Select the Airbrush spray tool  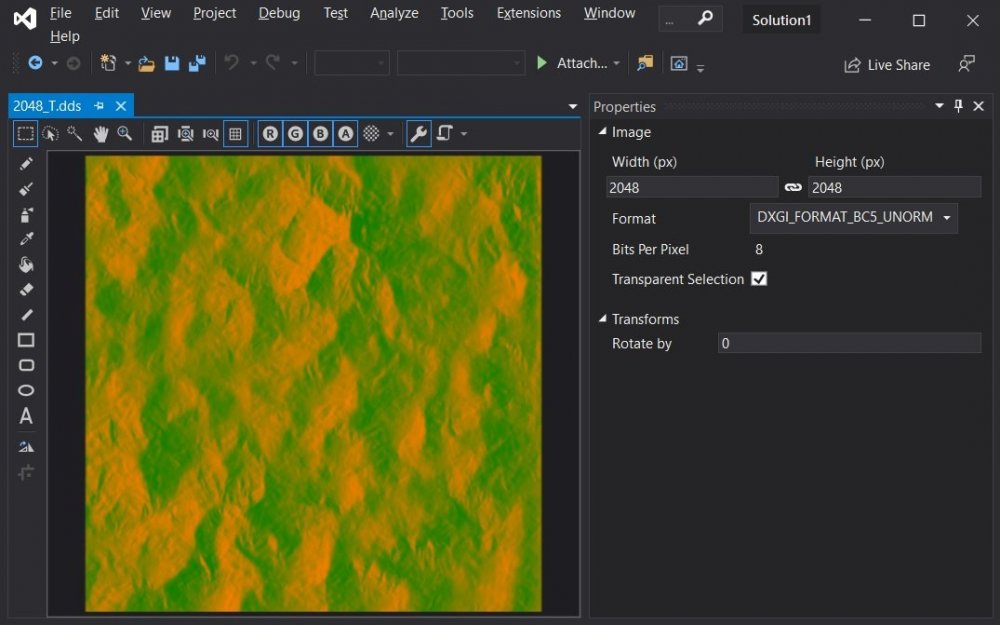(26, 214)
